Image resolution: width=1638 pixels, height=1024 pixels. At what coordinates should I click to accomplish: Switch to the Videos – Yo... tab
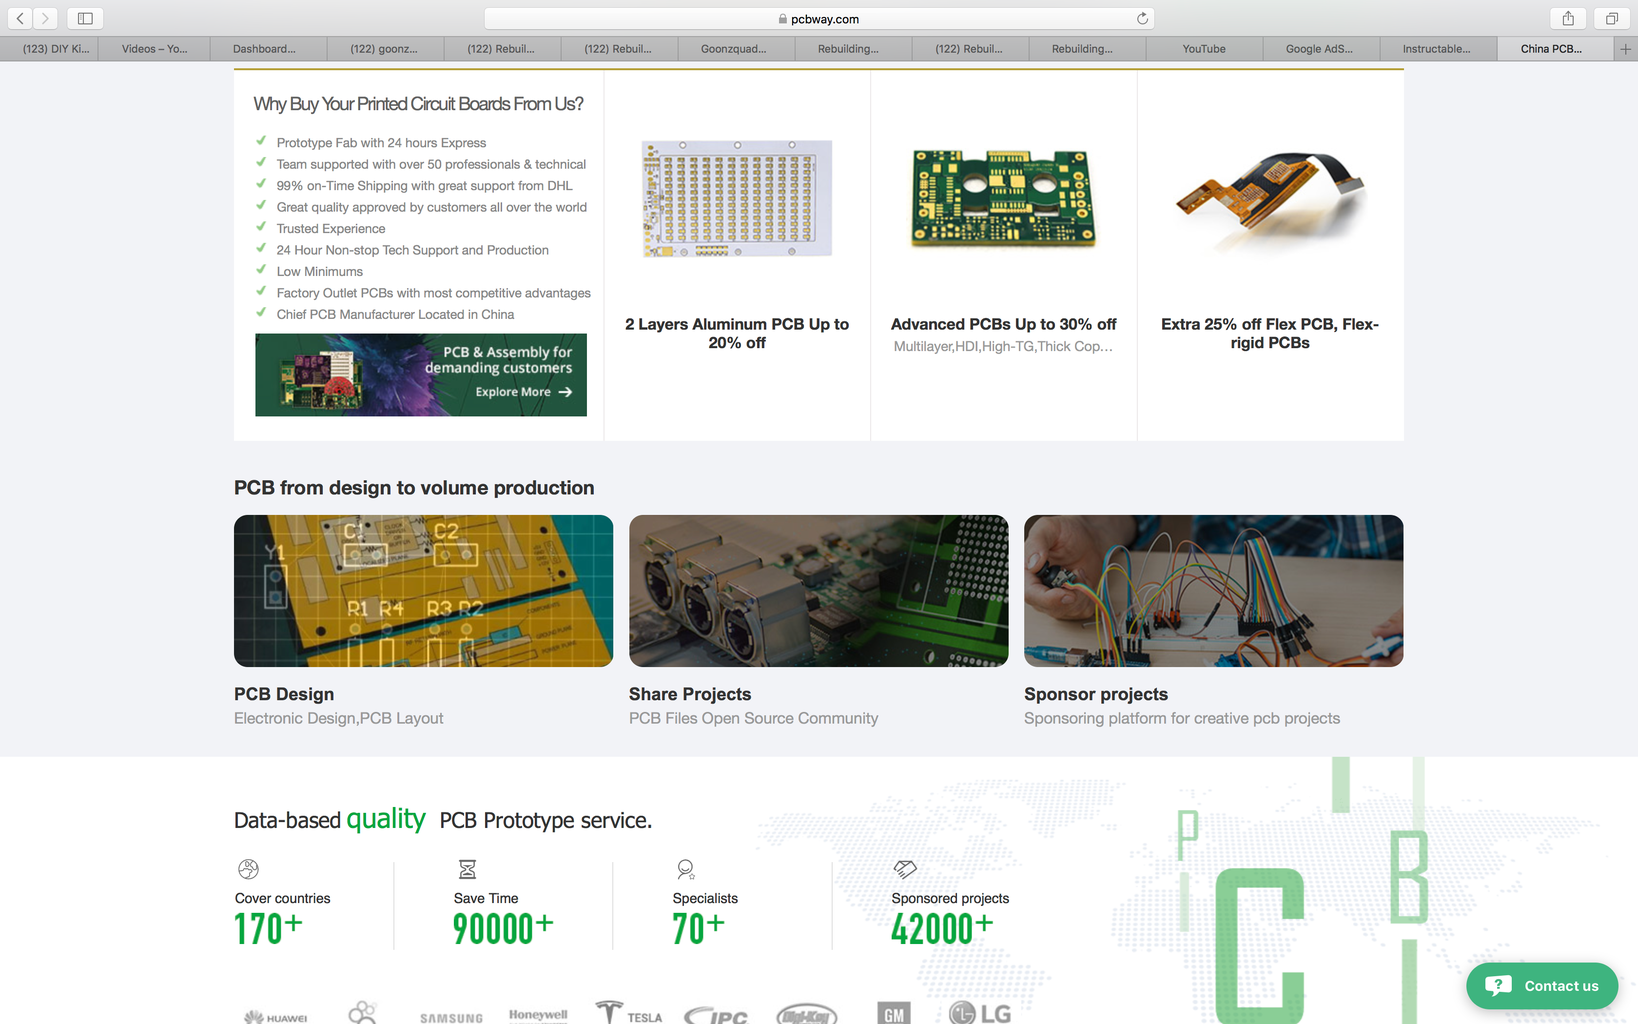154,48
